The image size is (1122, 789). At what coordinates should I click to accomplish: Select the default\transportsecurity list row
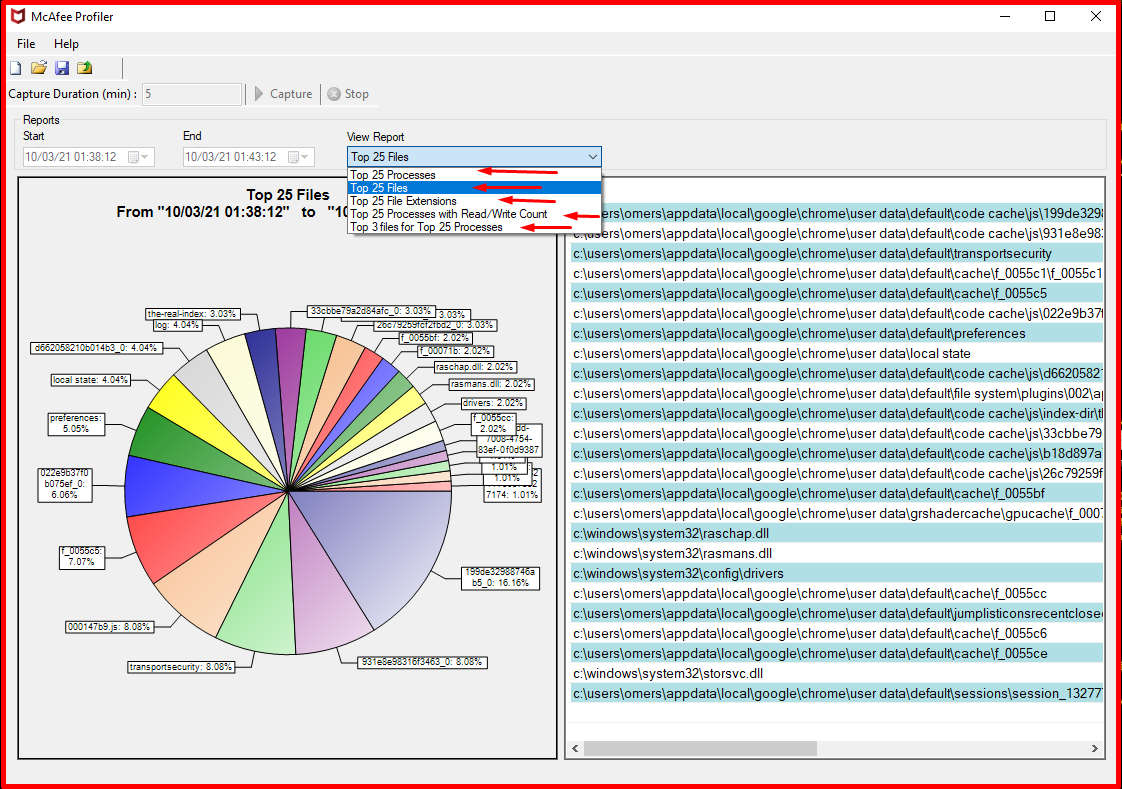(x=836, y=253)
